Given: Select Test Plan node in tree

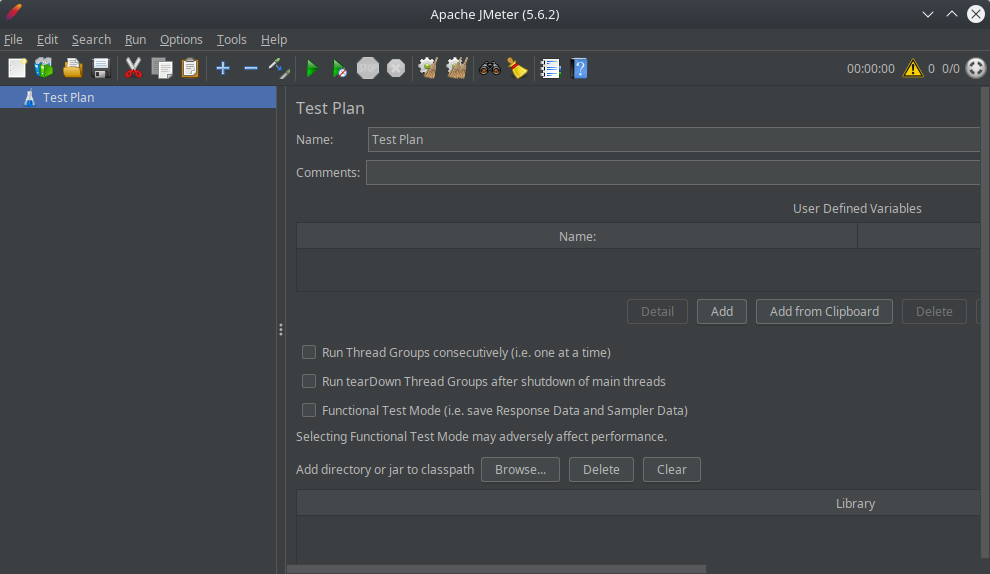Looking at the screenshot, I should 138,97.
